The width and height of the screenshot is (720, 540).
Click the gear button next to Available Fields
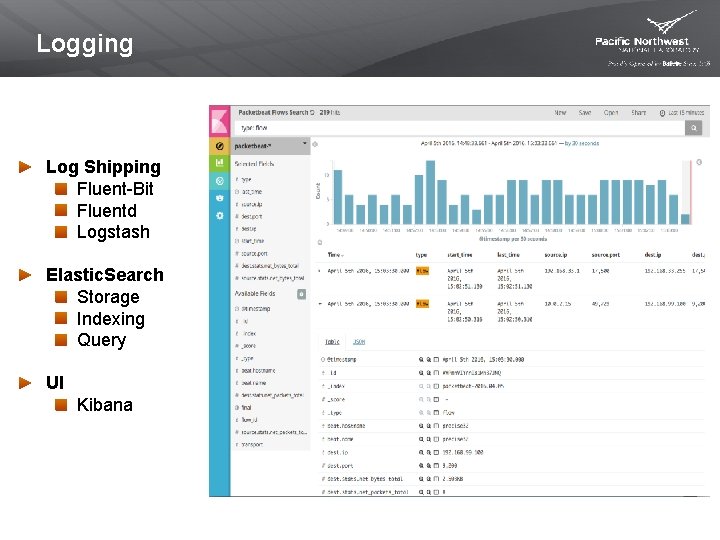pos(301,294)
